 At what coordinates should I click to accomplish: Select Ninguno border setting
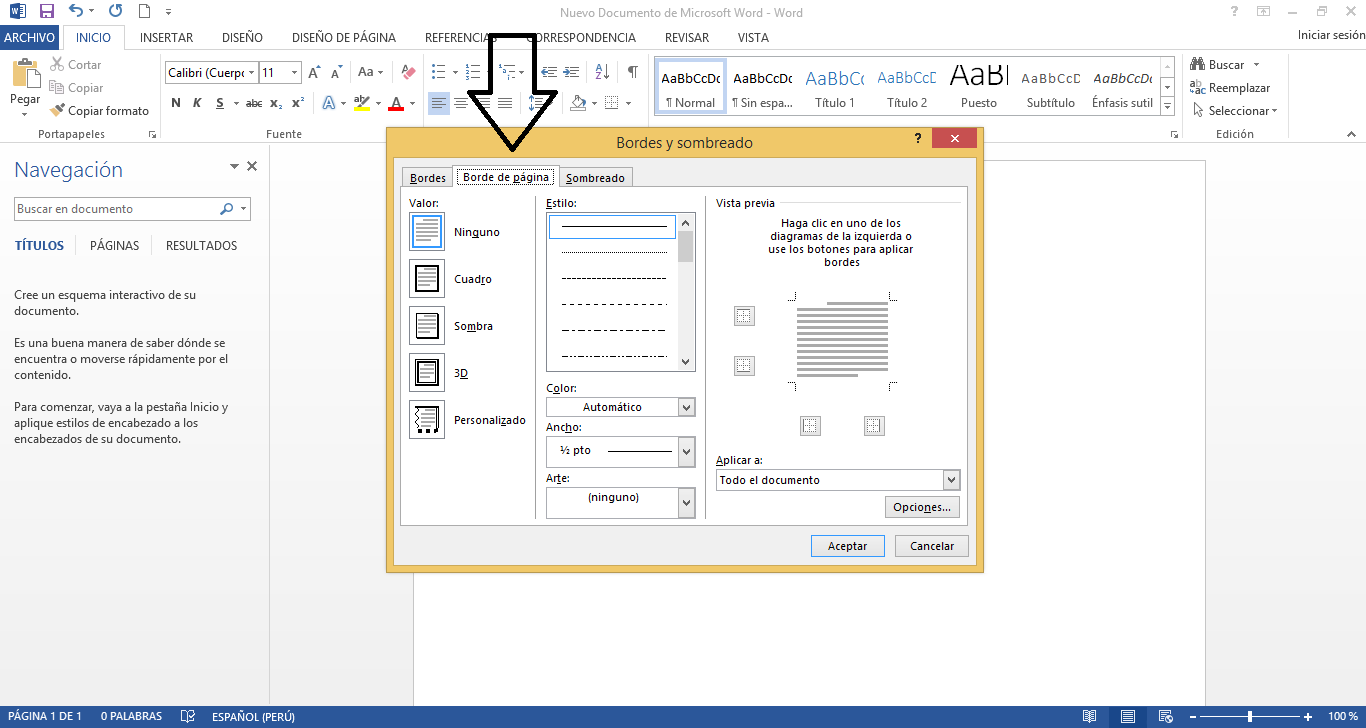(x=427, y=232)
